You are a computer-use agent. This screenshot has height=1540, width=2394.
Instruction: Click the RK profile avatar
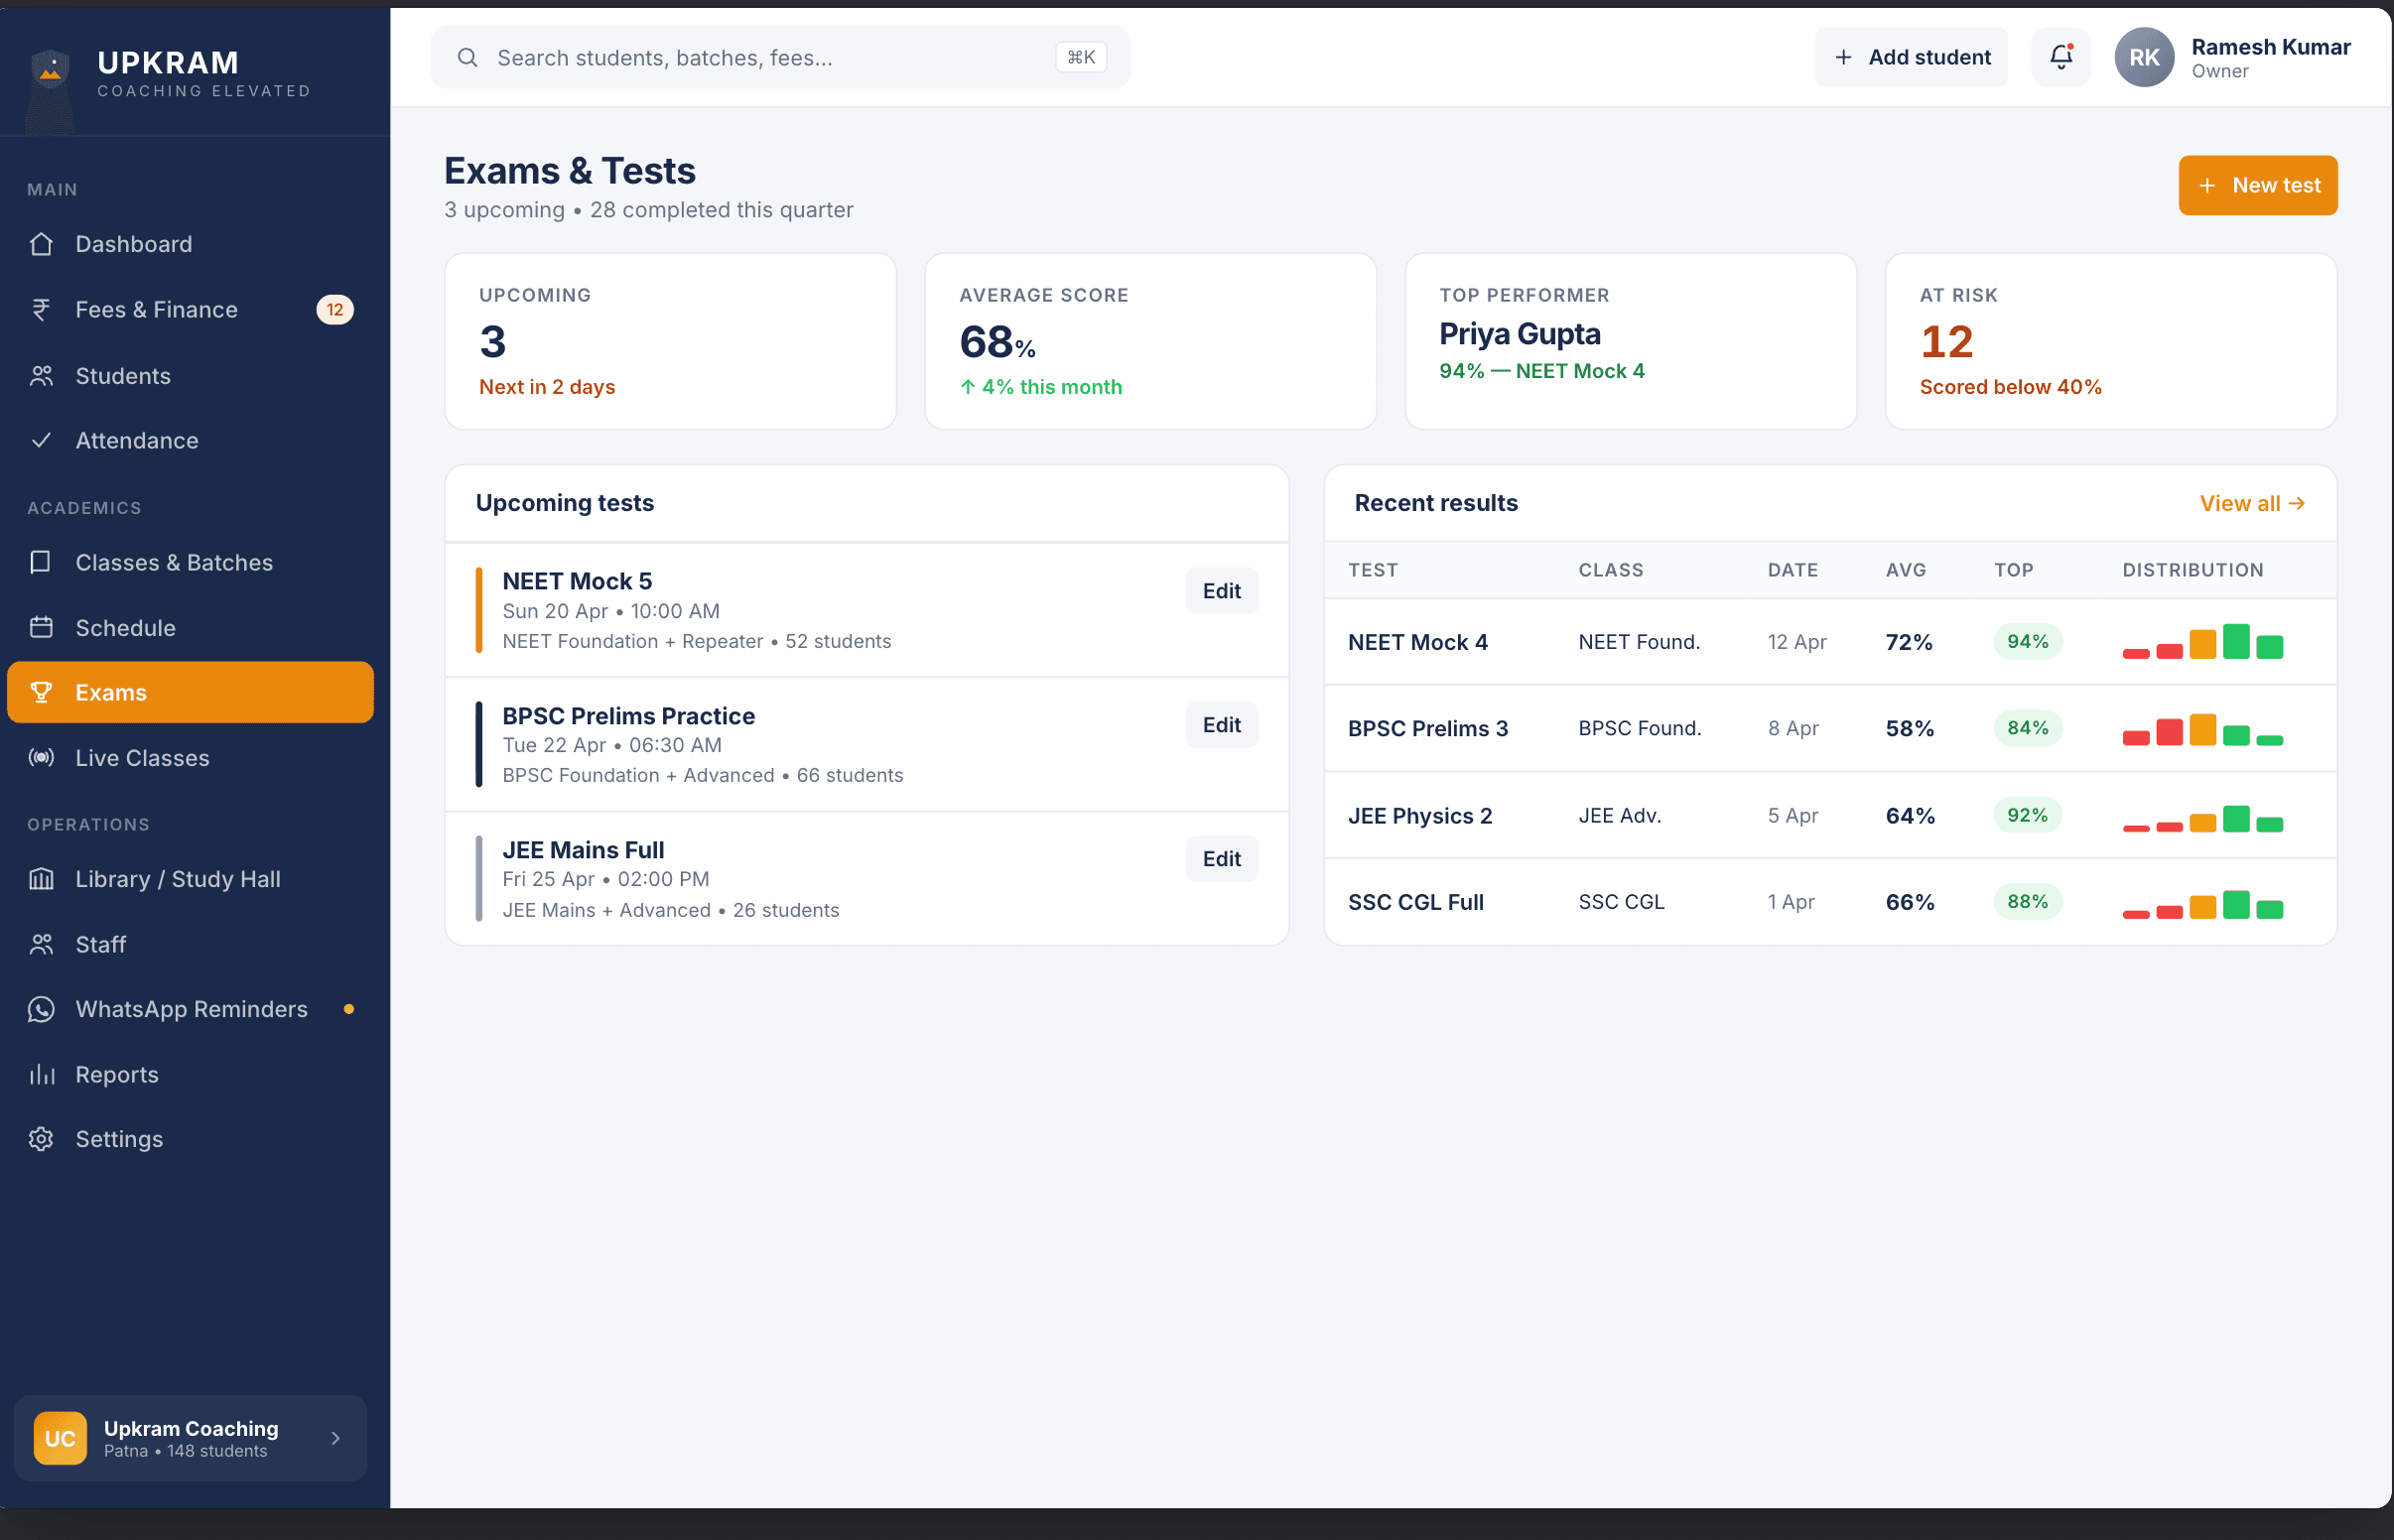pyautogui.click(x=2143, y=57)
